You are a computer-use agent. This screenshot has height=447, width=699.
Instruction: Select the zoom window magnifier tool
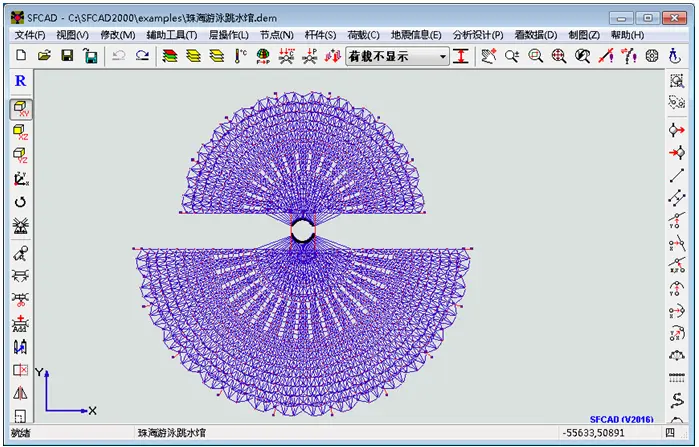(x=535, y=56)
